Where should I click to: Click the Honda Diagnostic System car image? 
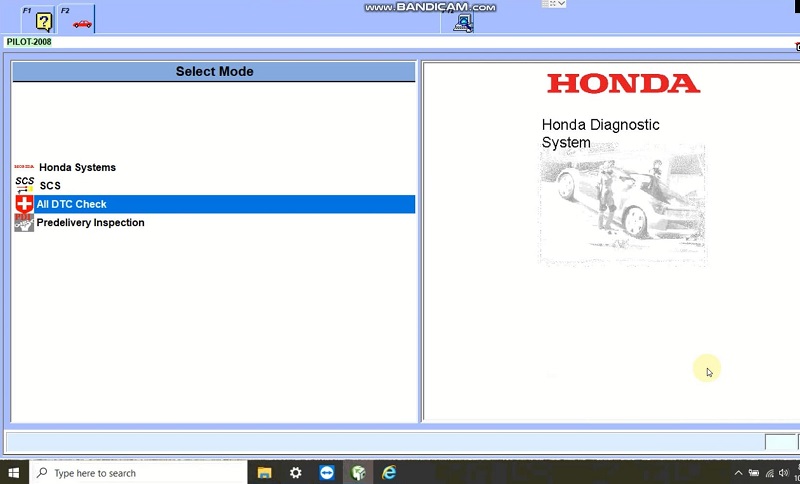(x=622, y=205)
